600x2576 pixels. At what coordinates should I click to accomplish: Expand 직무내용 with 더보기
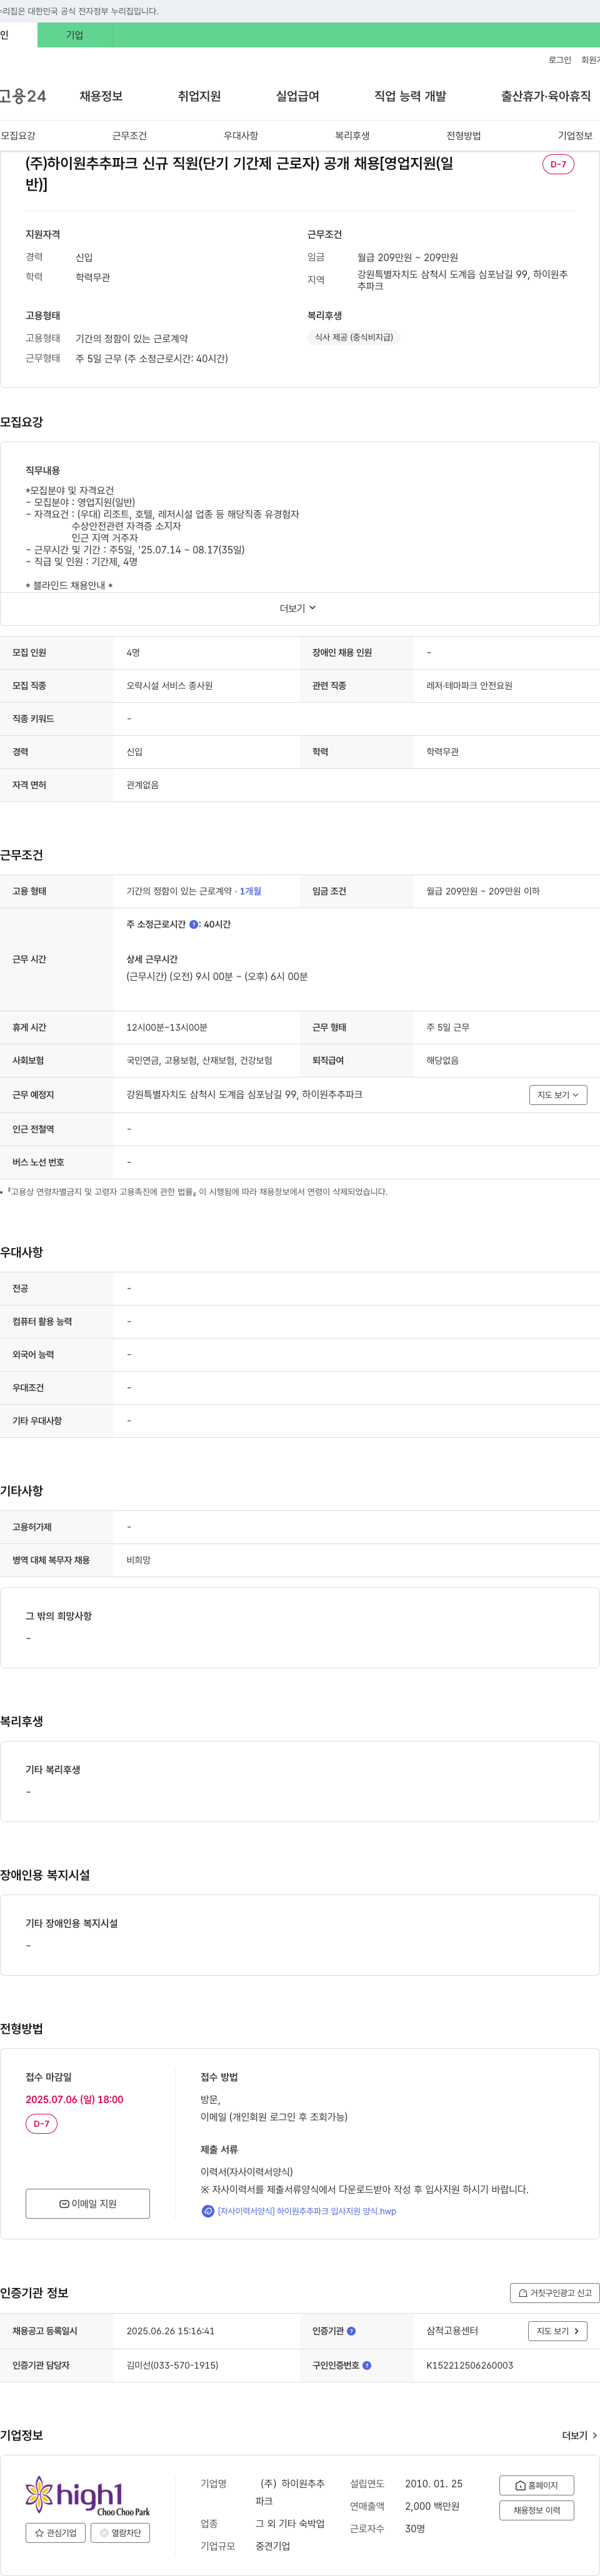click(x=298, y=608)
